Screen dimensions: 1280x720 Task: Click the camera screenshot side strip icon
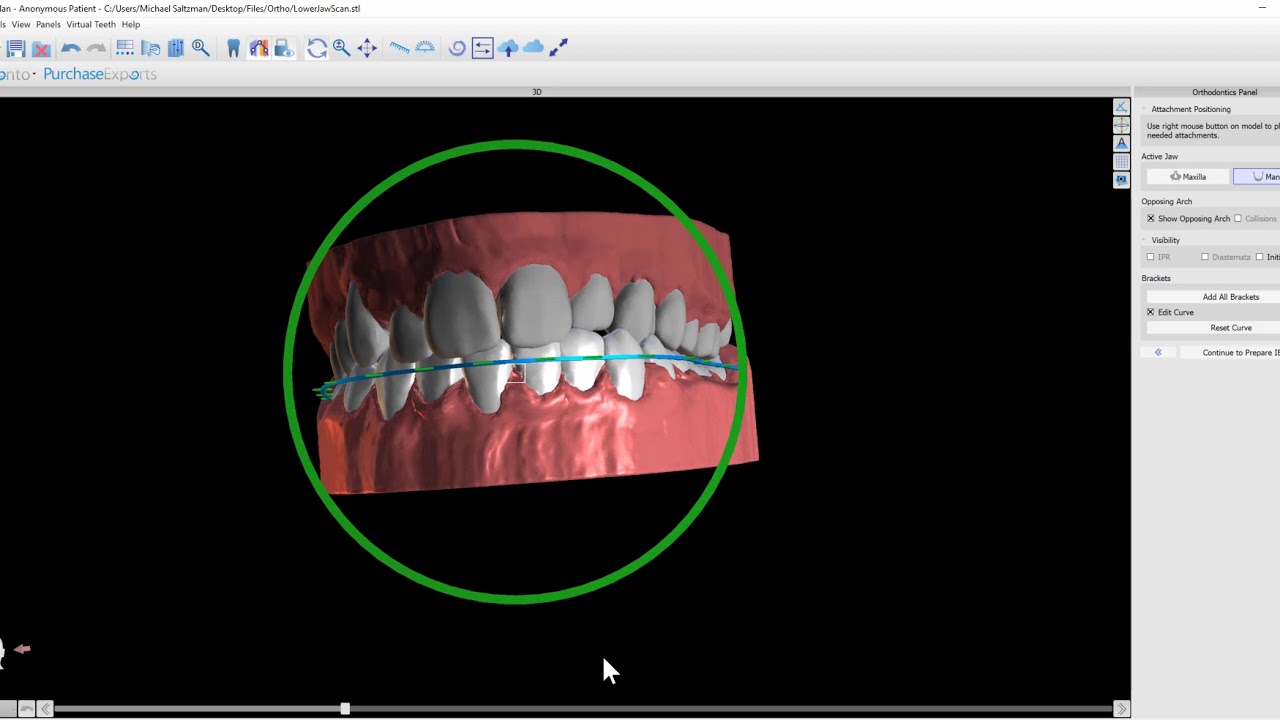[1121, 180]
